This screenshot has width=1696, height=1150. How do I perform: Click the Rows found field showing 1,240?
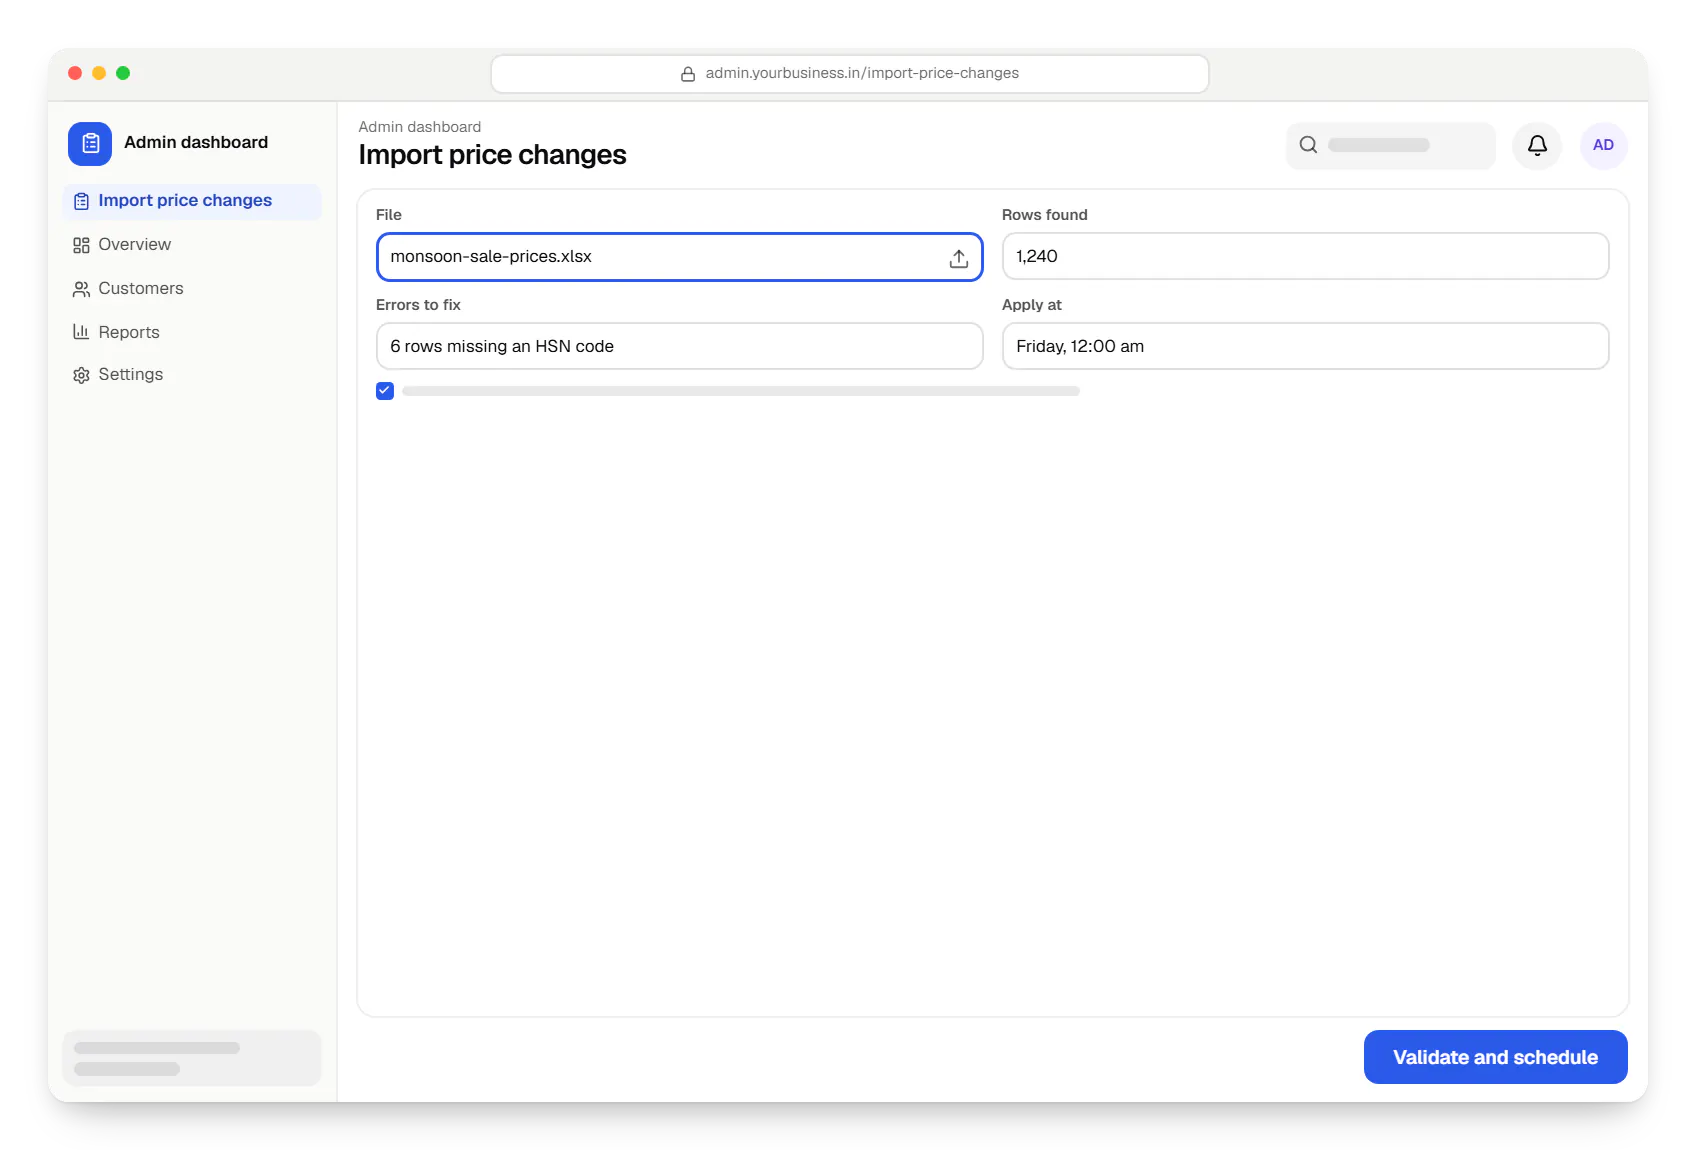pyautogui.click(x=1305, y=256)
